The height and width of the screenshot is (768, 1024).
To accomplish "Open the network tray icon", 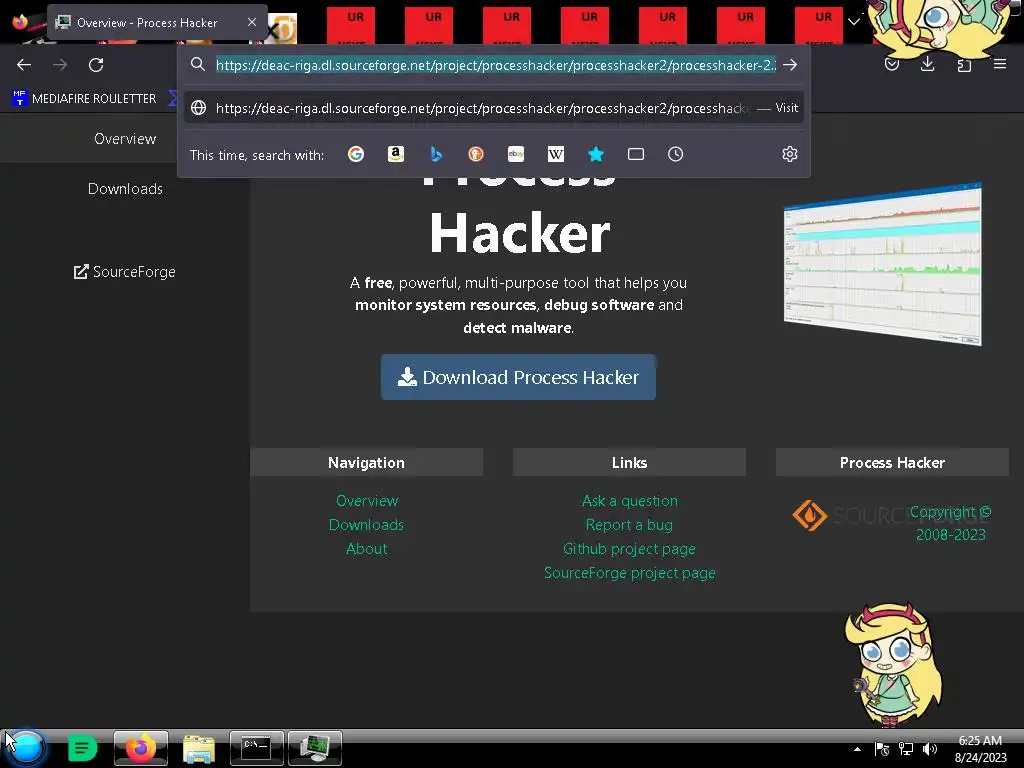I will 906,749.
